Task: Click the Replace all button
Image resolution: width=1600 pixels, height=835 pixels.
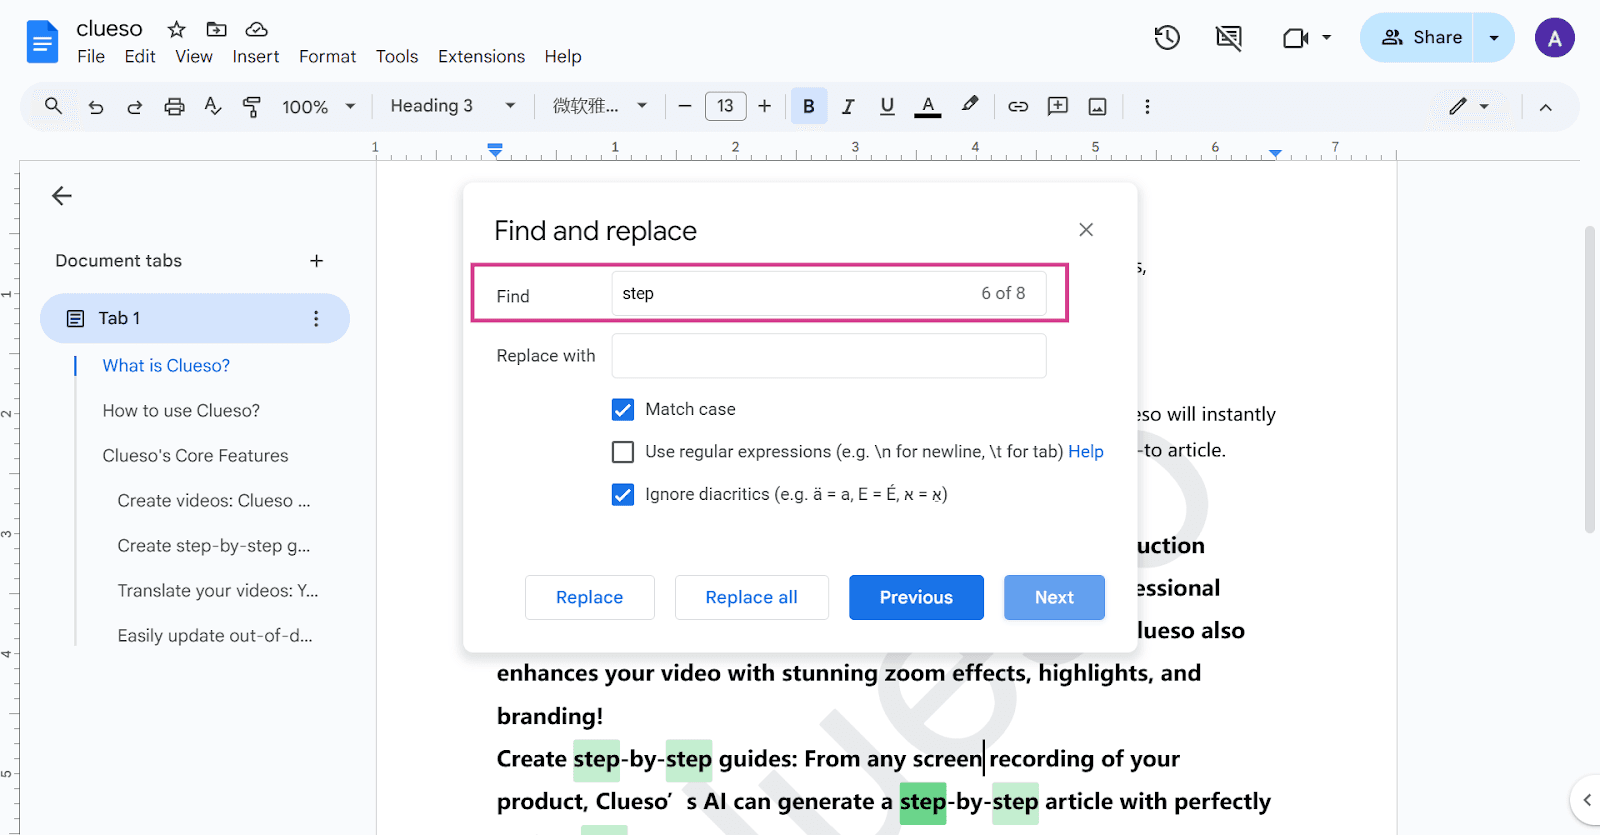Action: [752, 597]
